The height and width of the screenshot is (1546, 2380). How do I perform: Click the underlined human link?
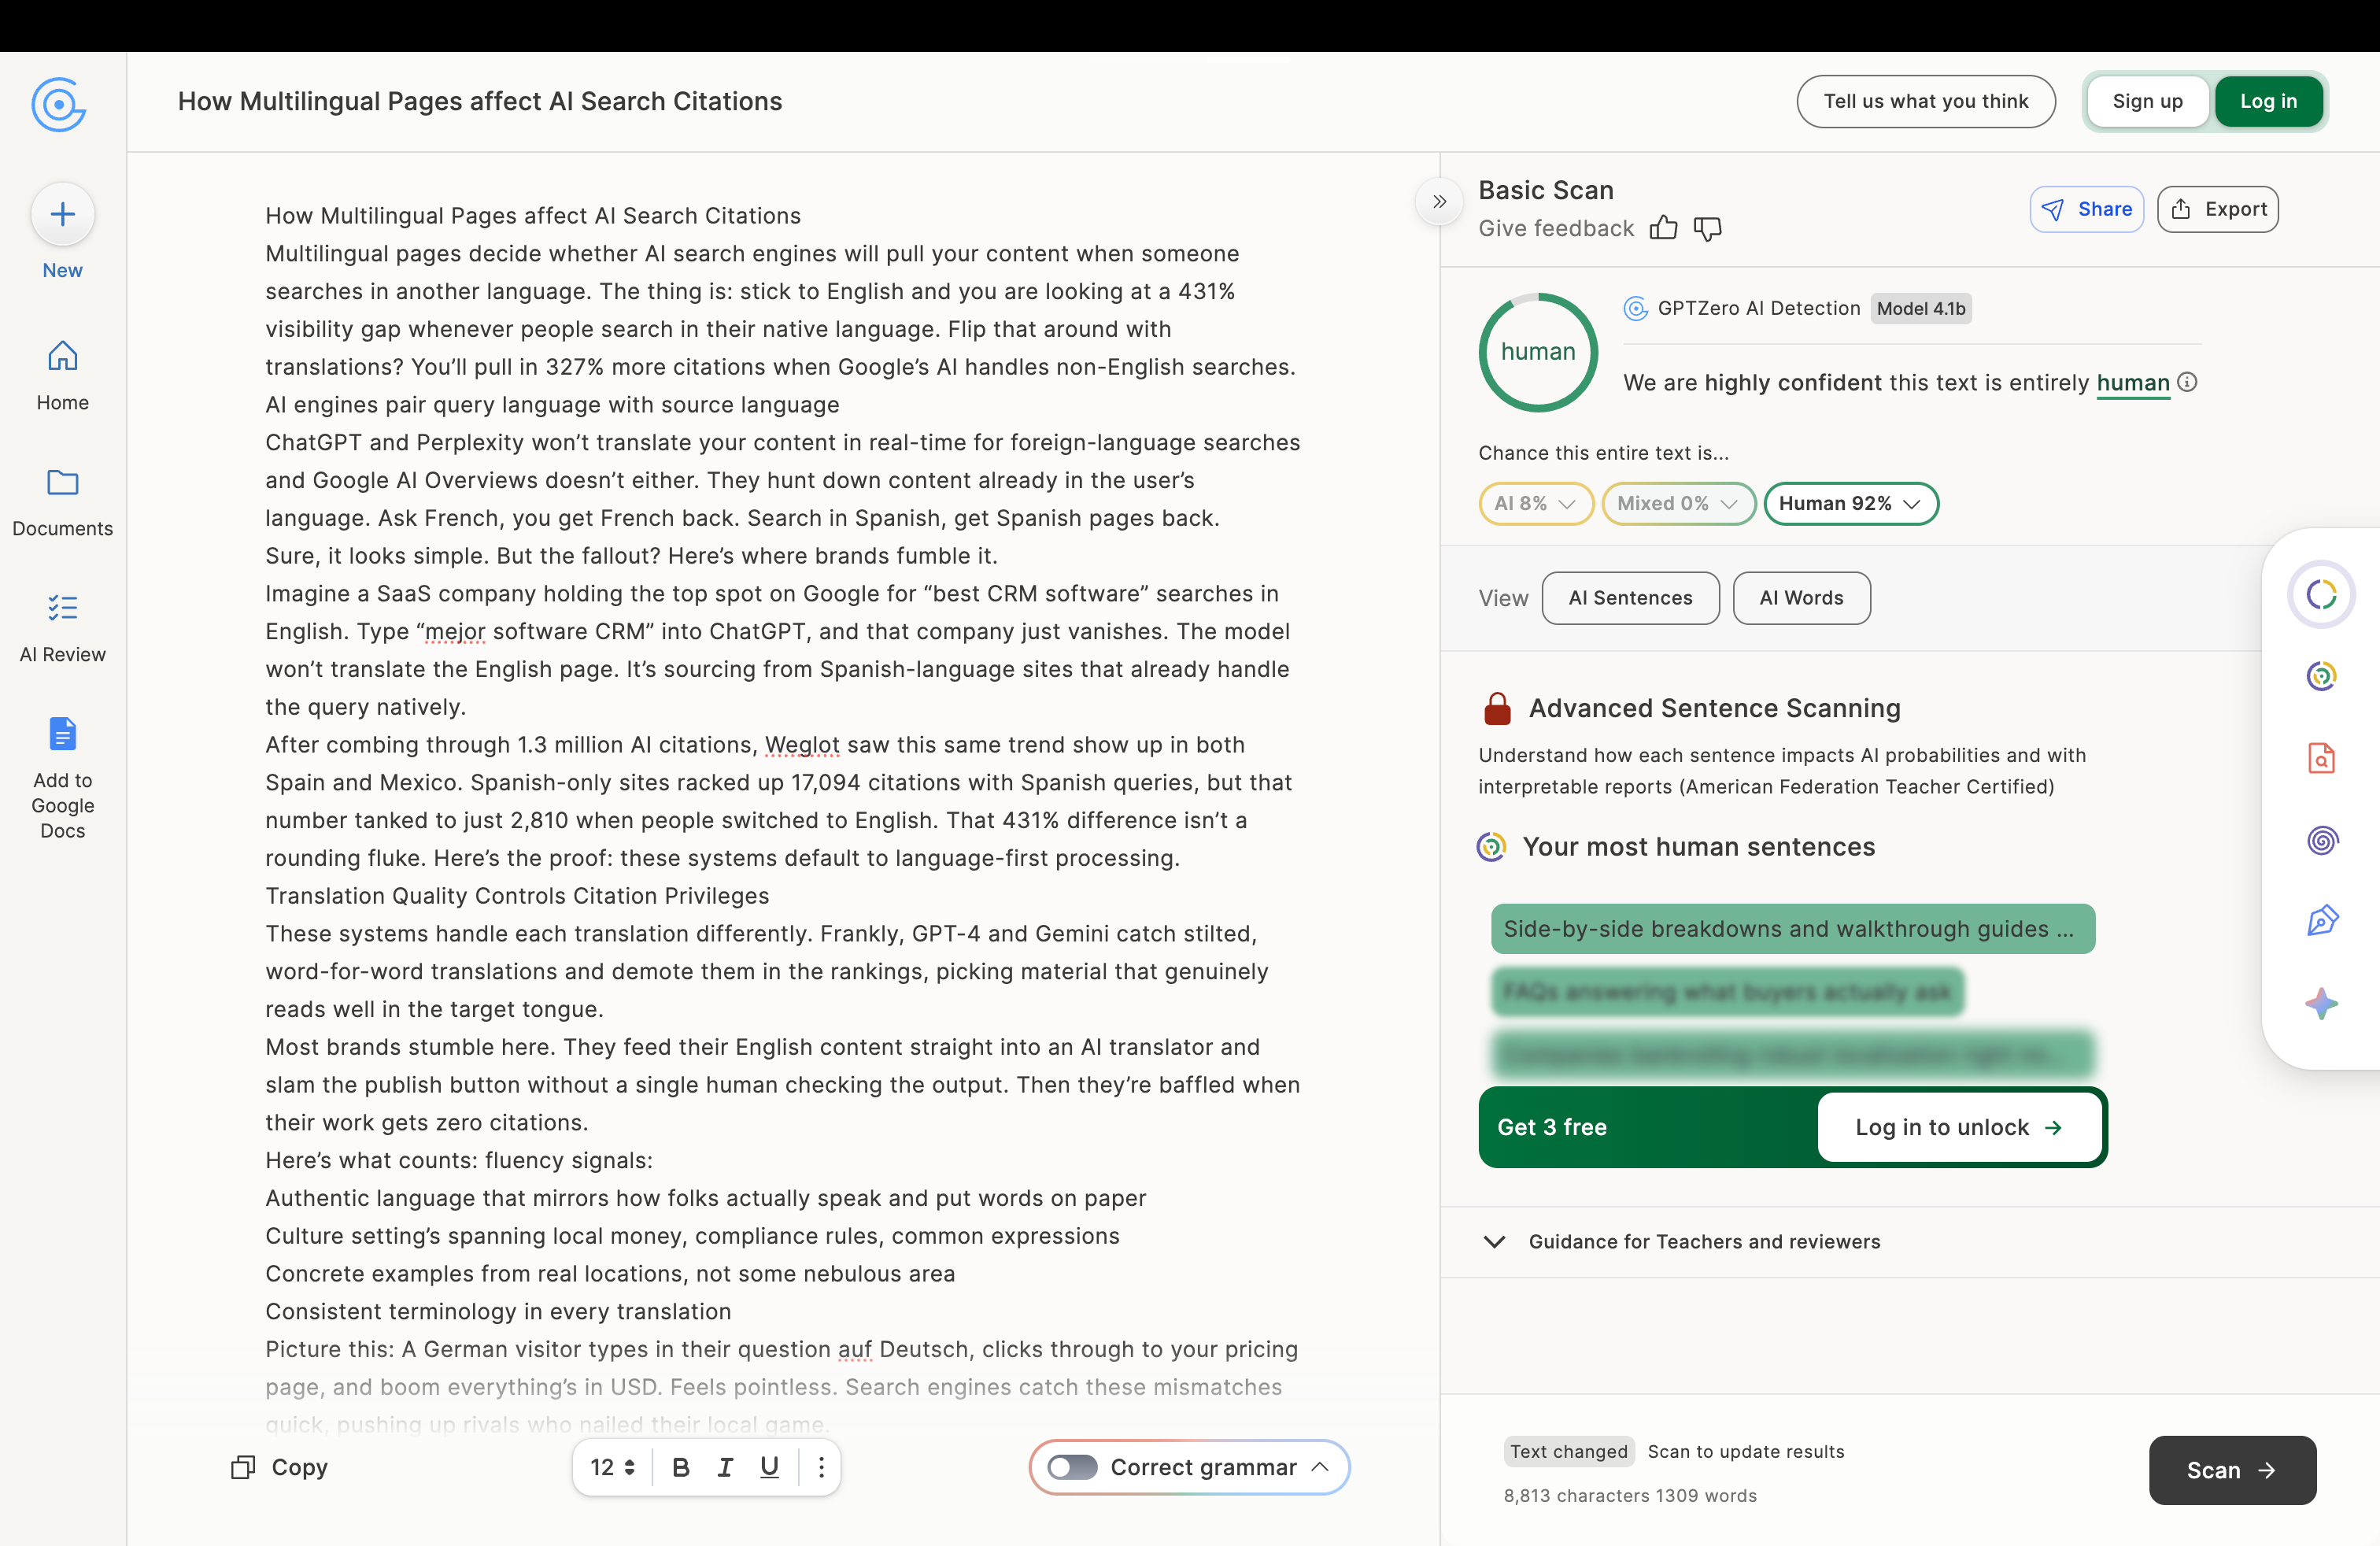coord(2132,383)
